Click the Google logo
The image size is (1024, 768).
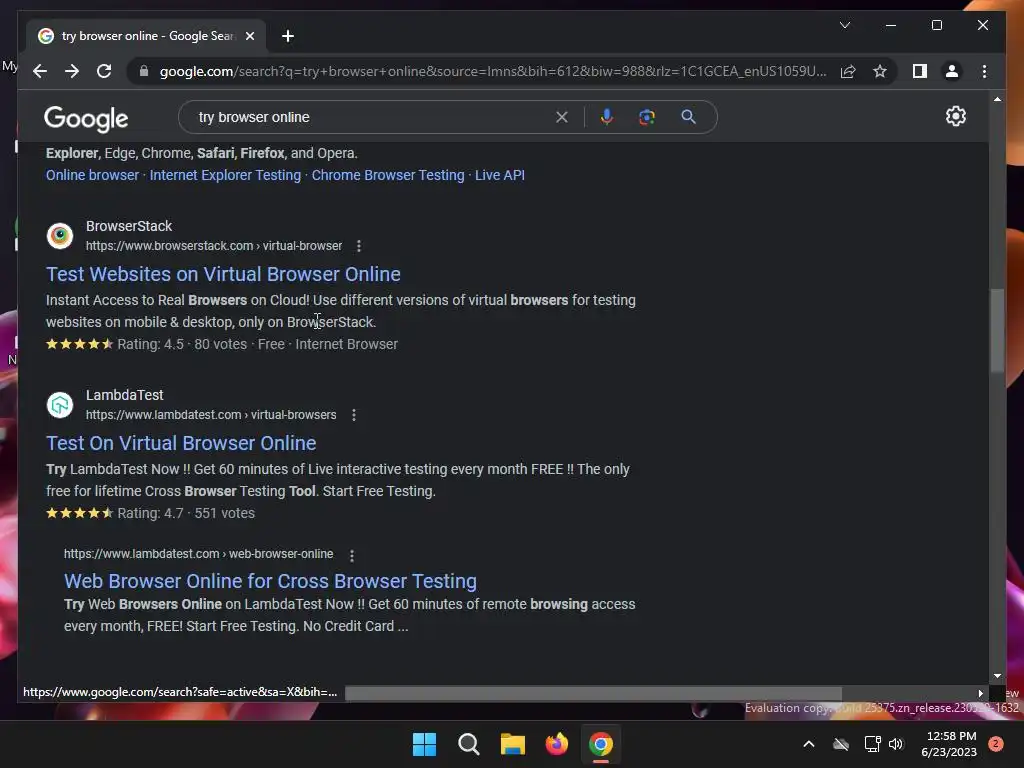pos(86,118)
